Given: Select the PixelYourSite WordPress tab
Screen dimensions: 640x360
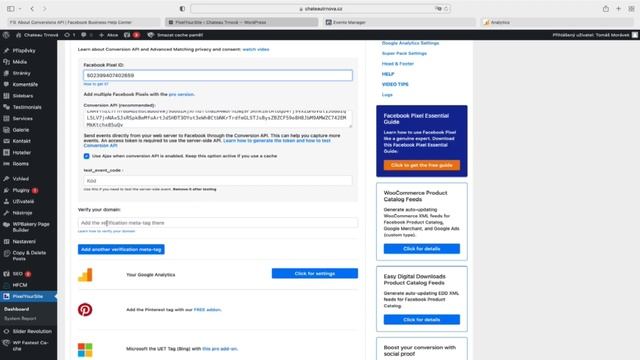Looking at the screenshot, I should (242, 22).
